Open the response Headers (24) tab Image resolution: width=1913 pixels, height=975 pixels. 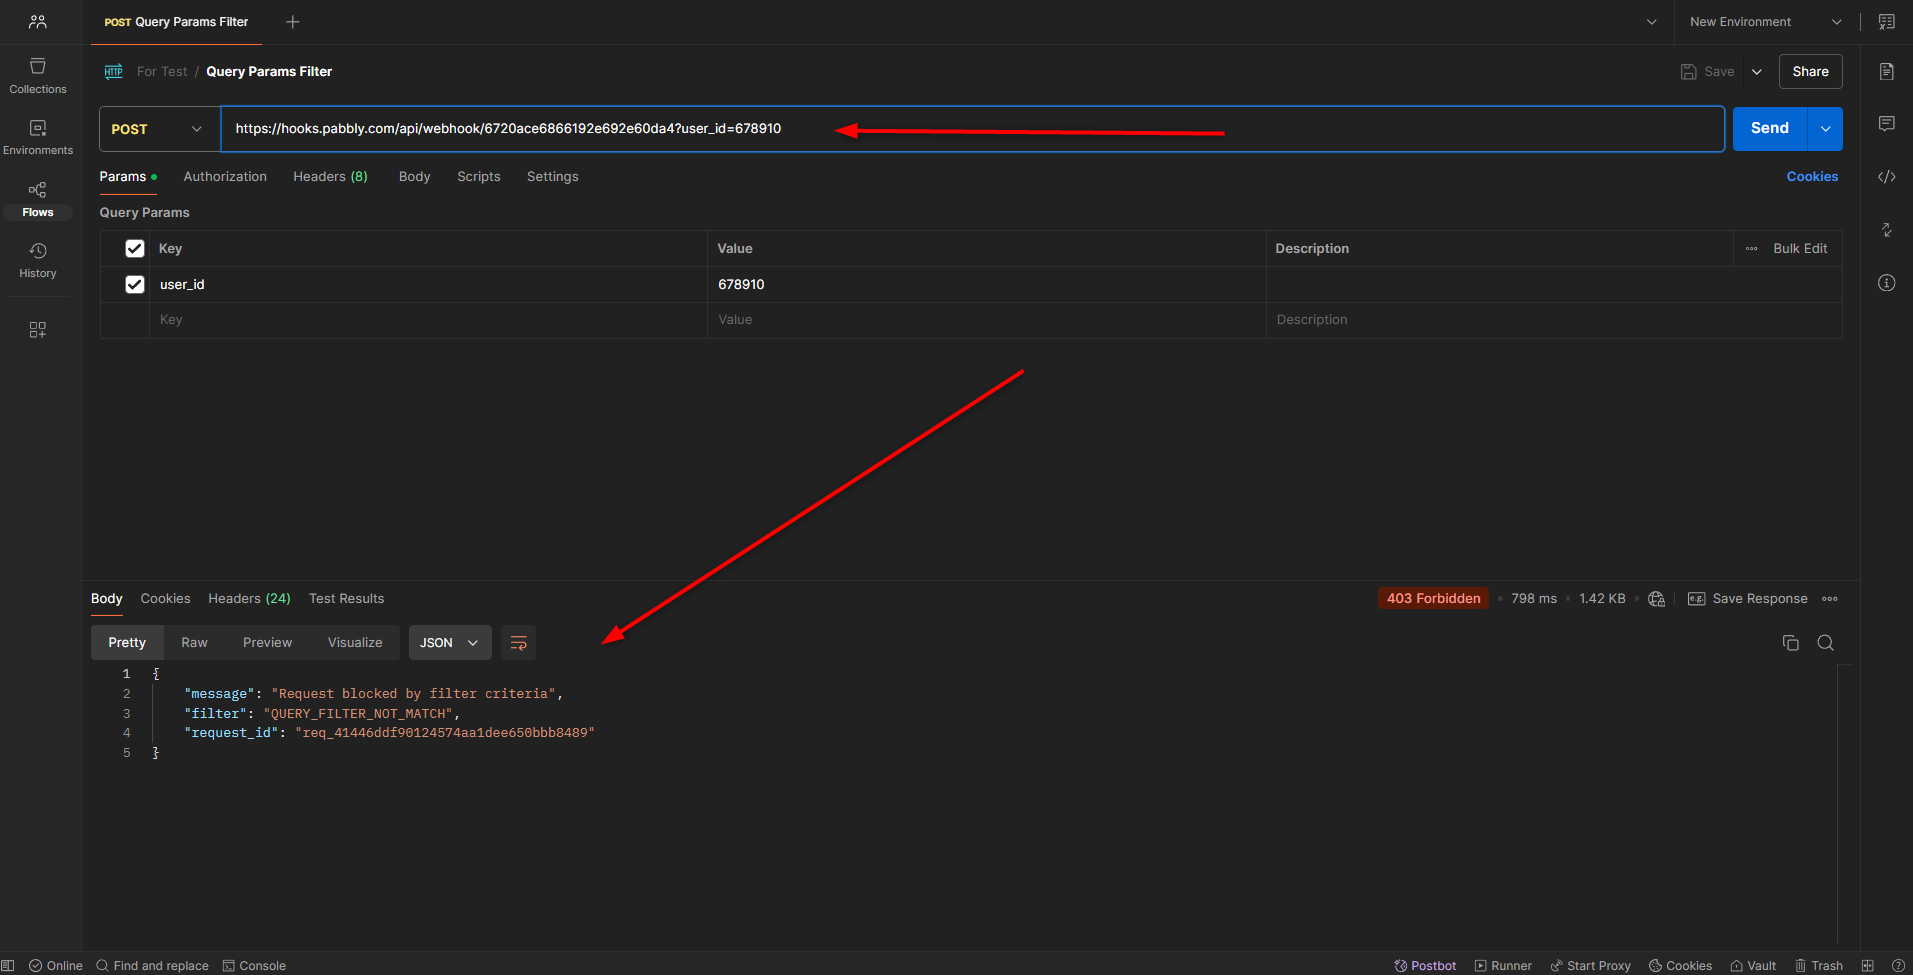point(249,599)
